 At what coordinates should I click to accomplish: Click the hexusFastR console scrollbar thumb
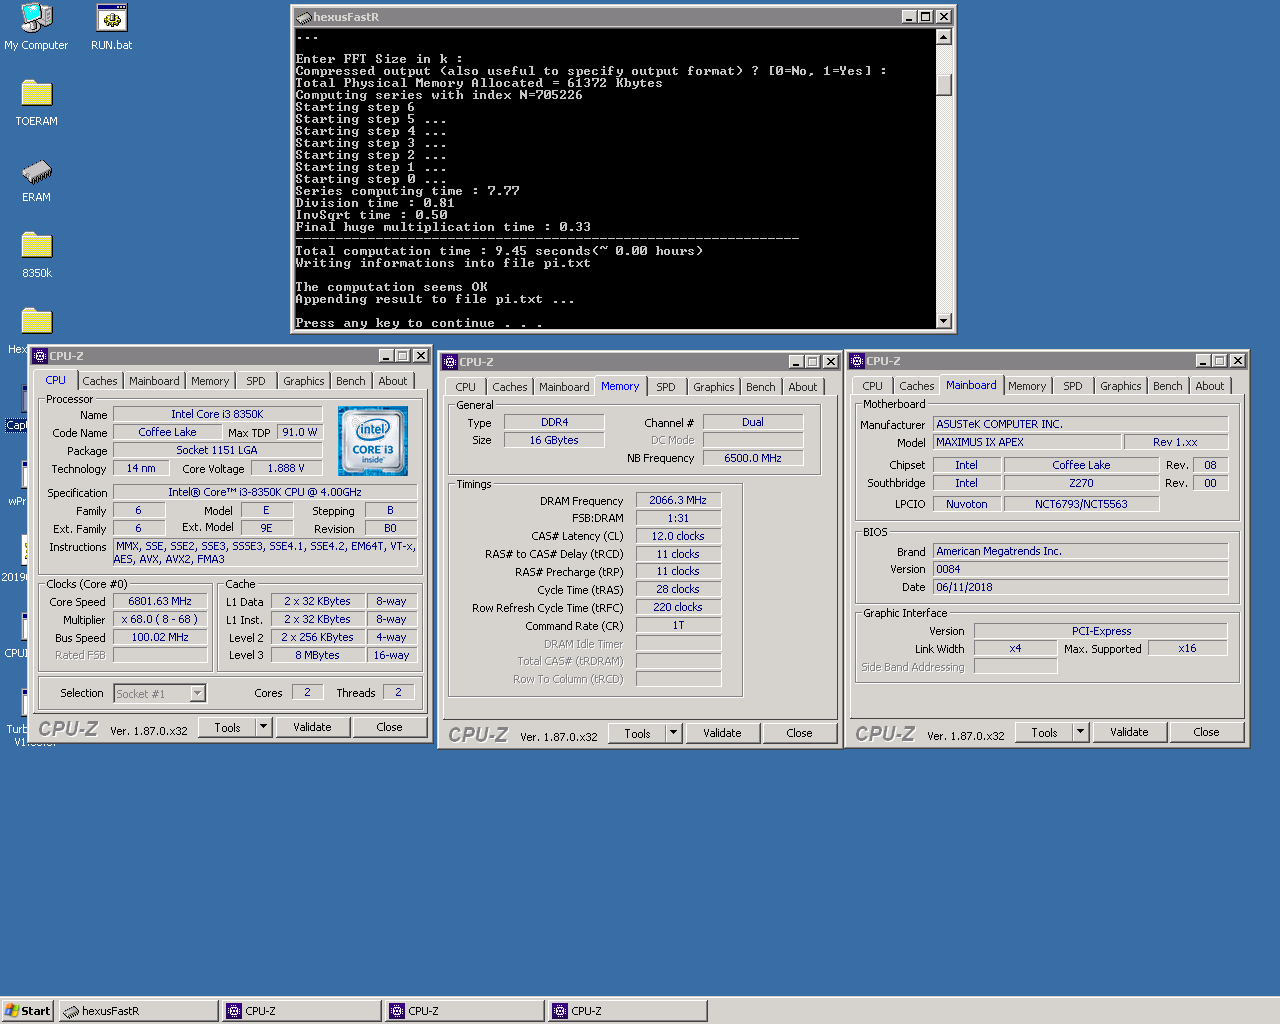943,85
